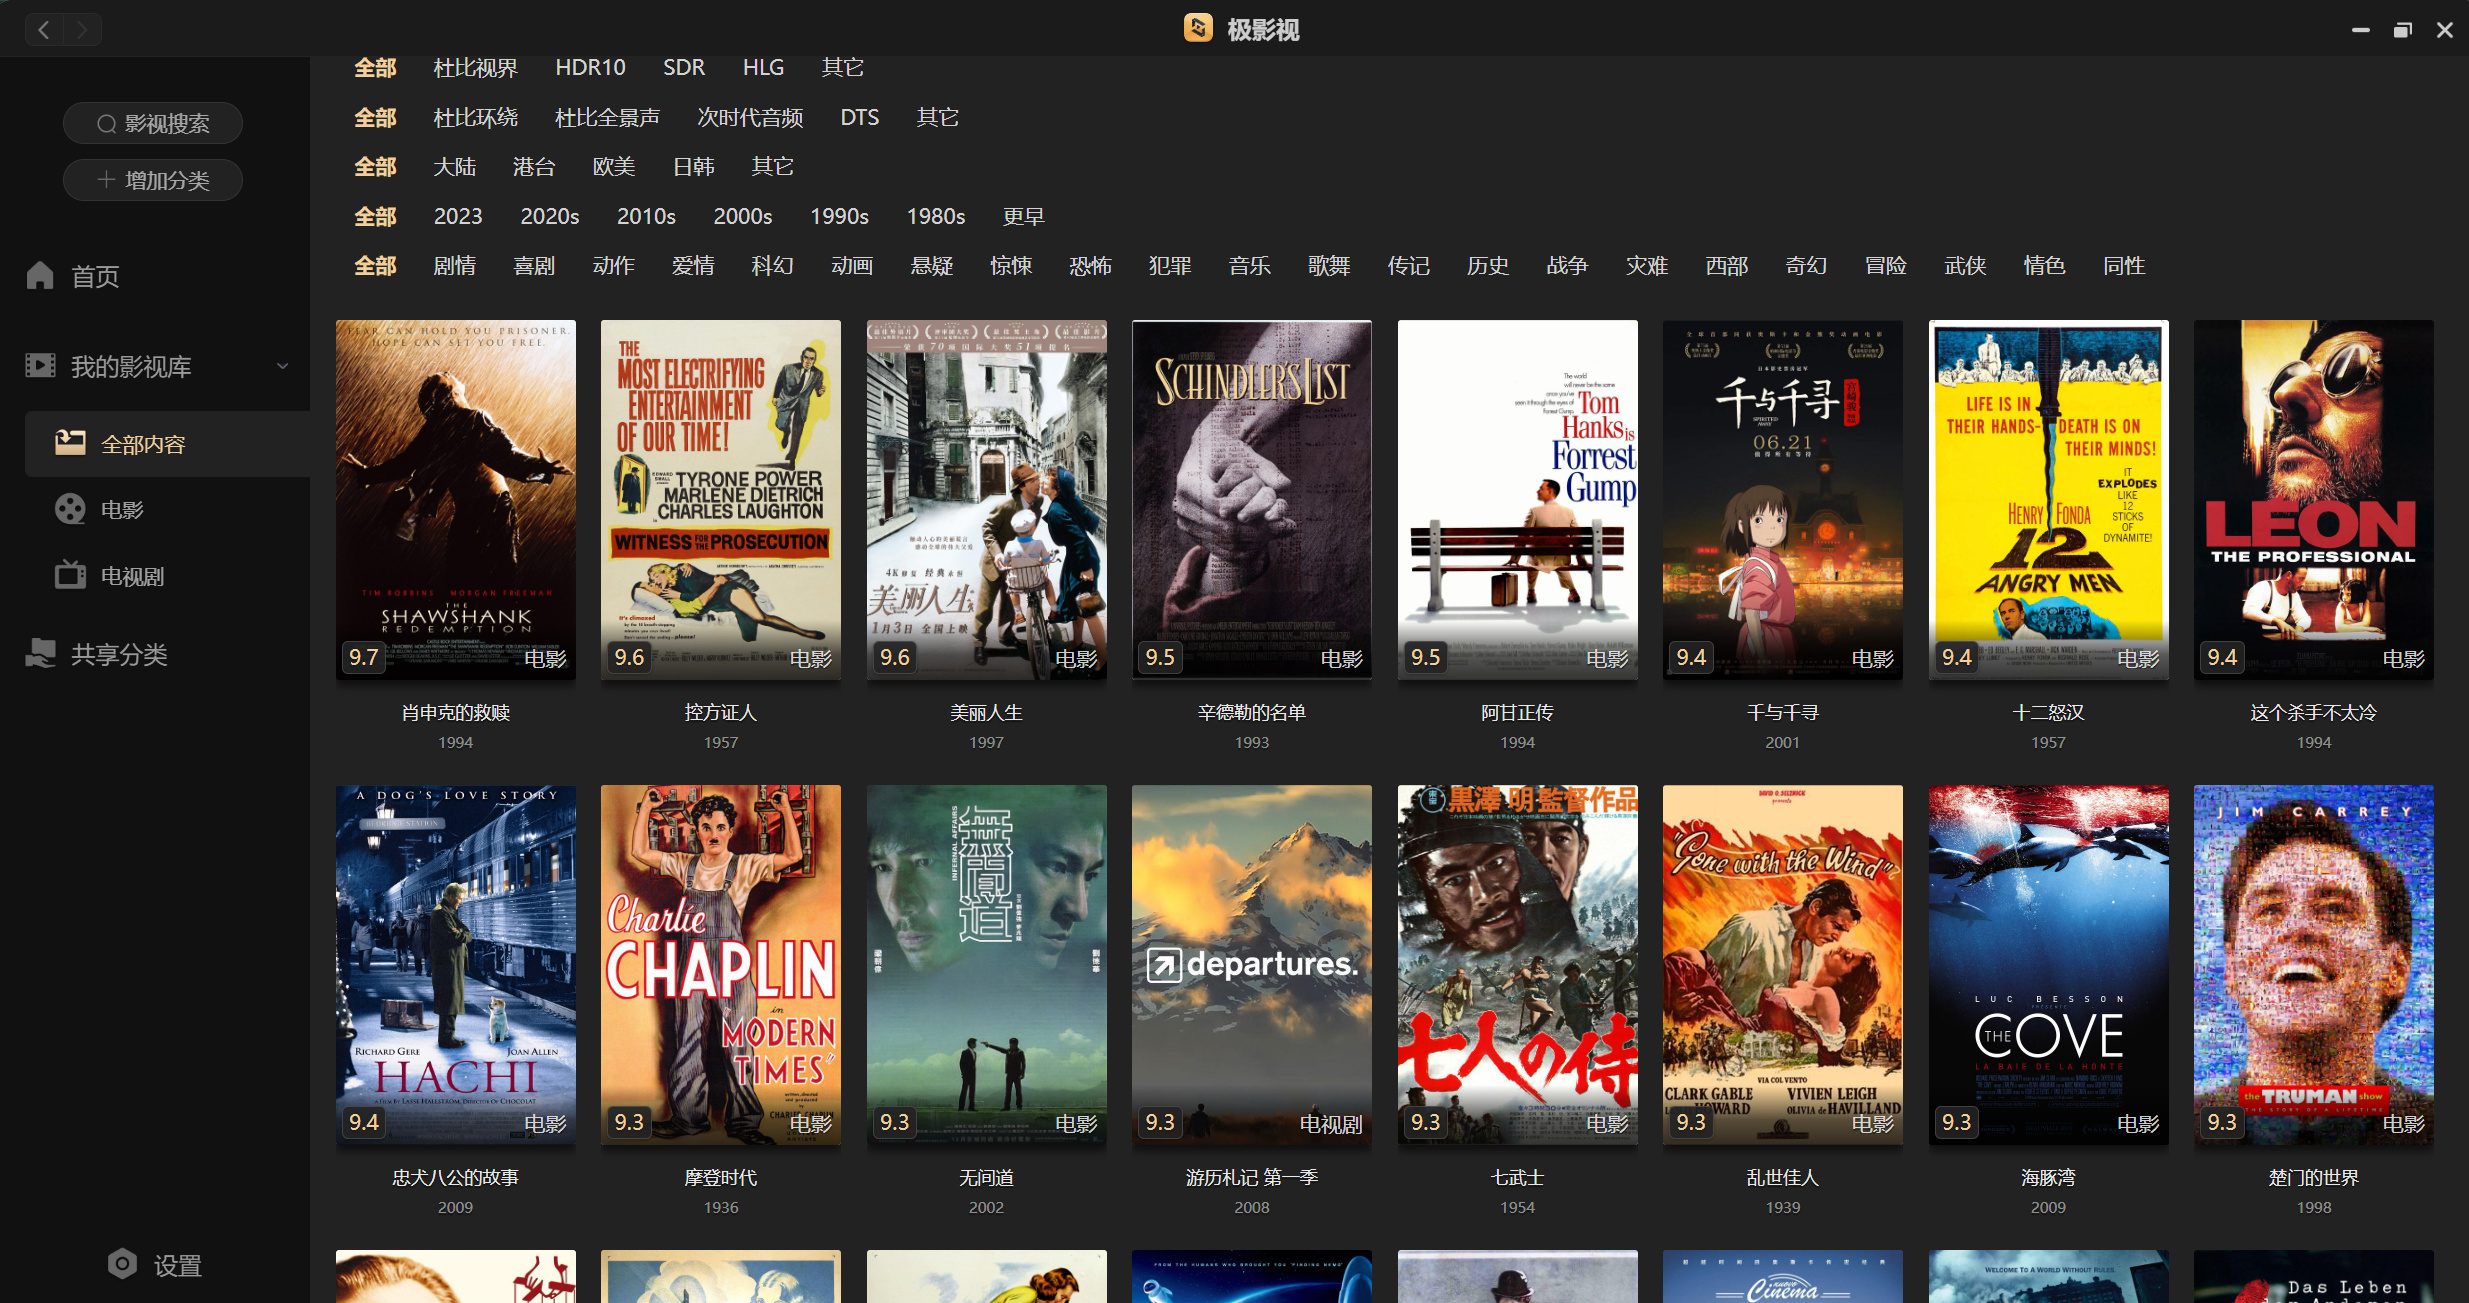Image resolution: width=2469 pixels, height=1303 pixels.
Task: Click the My Library film strip icon
Action: coord(40,366)
